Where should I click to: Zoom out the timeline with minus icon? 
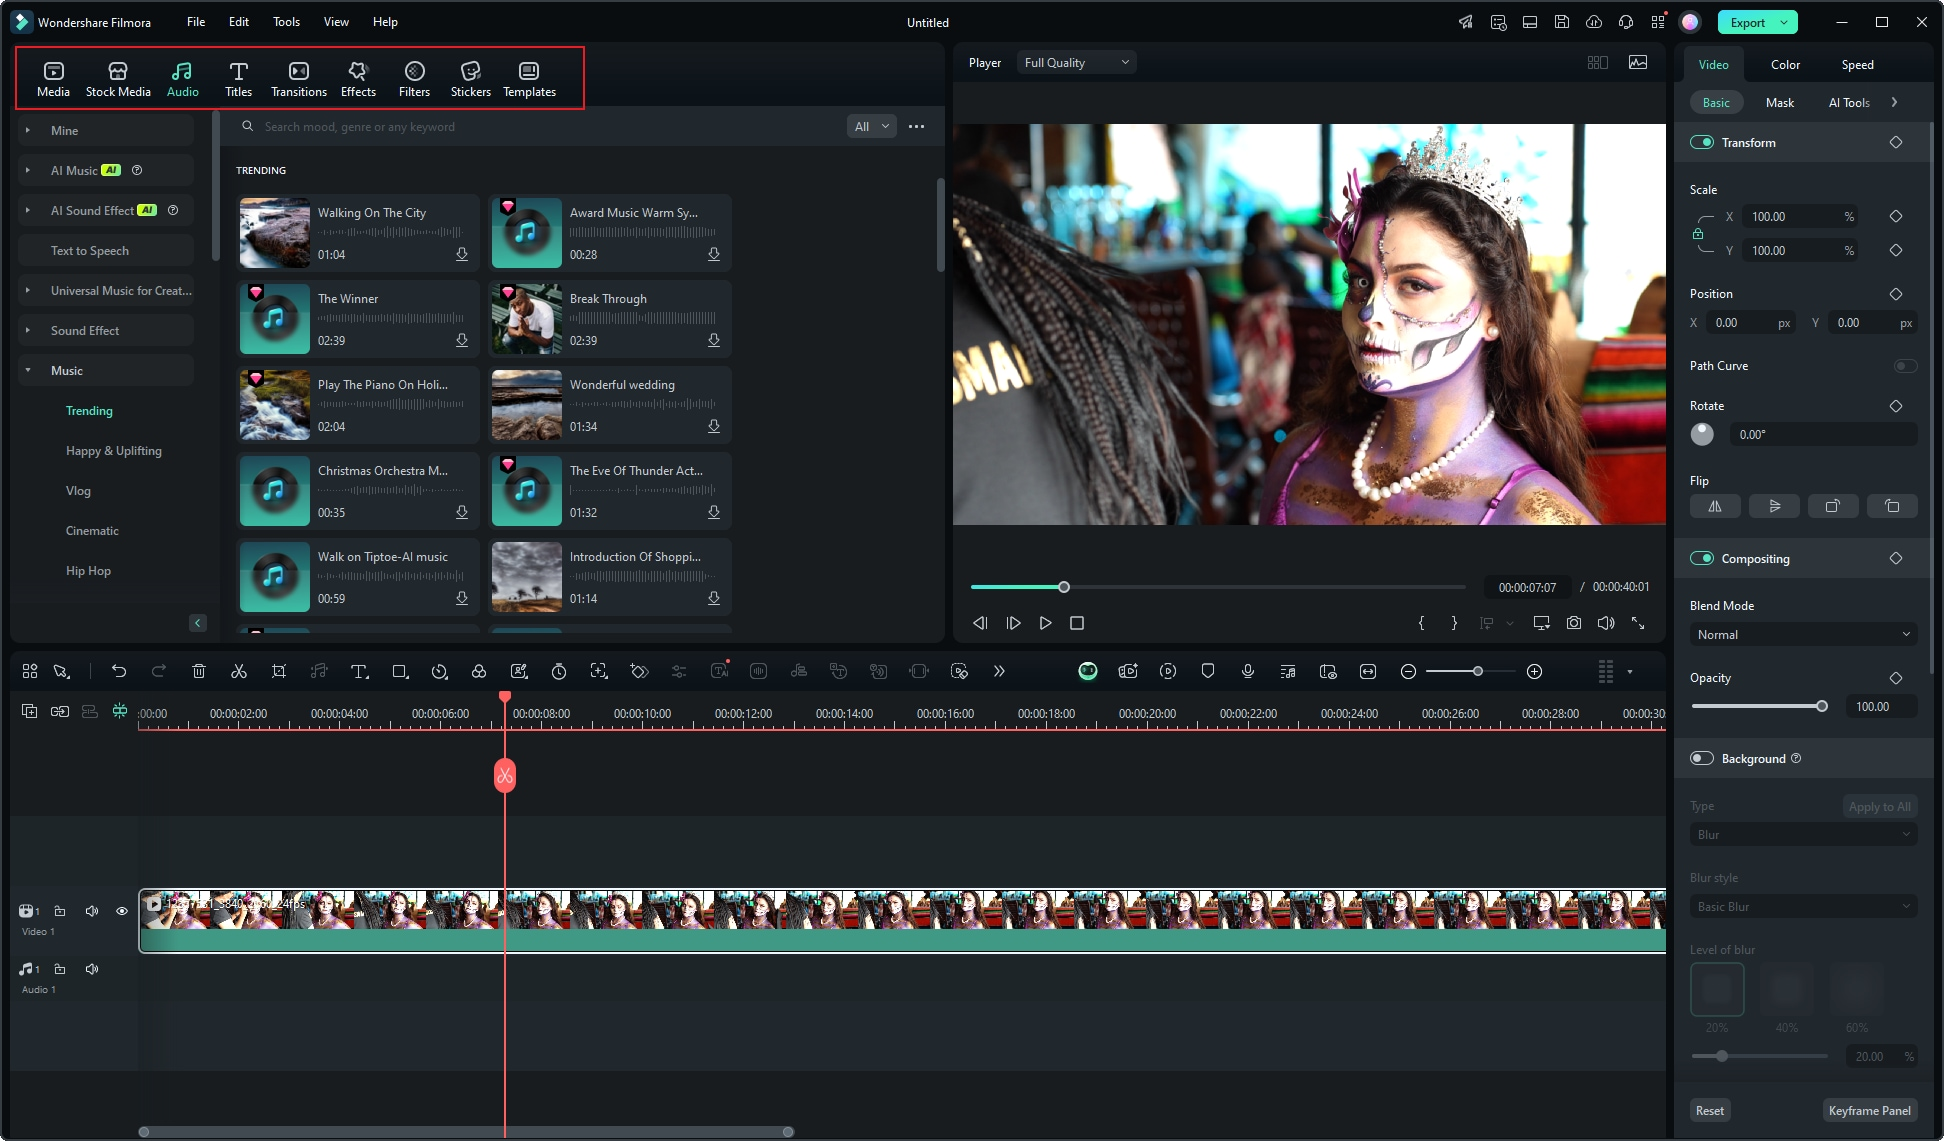[1408, 671]
